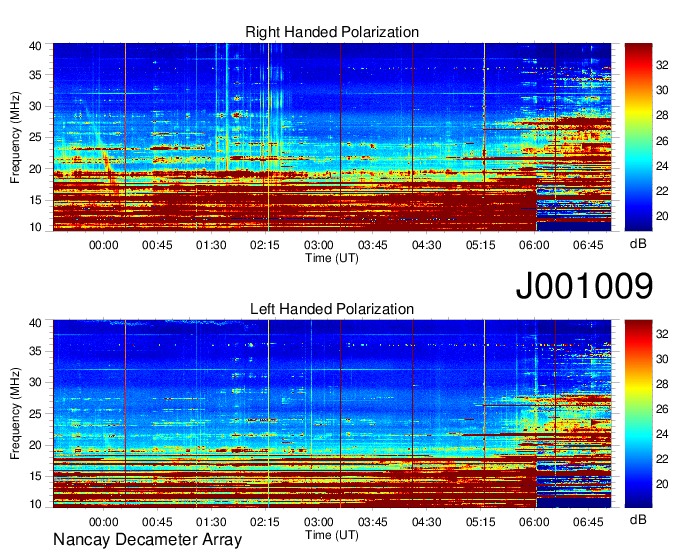Click the 32 dB value on Left Handed colorbar
Screen dimensions: 680x552
click(662, 334)
